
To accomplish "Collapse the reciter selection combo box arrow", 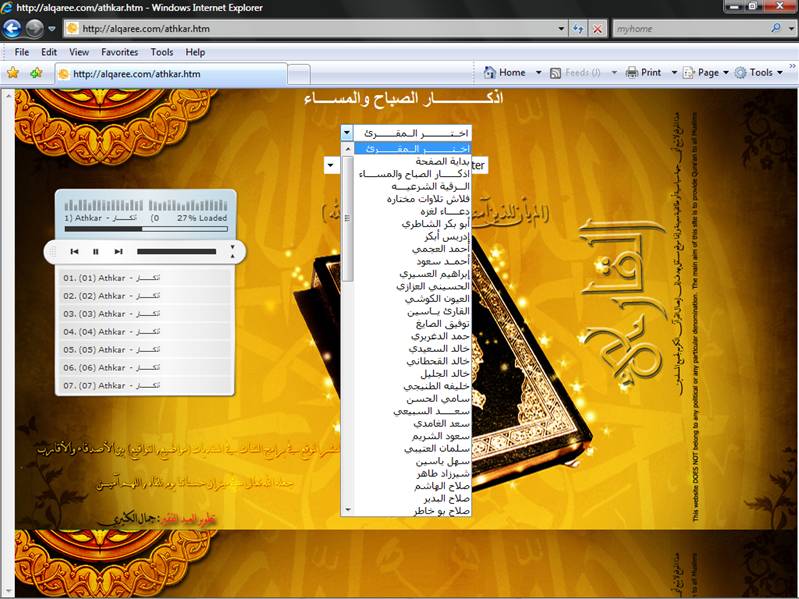I will tap(347, 133).
